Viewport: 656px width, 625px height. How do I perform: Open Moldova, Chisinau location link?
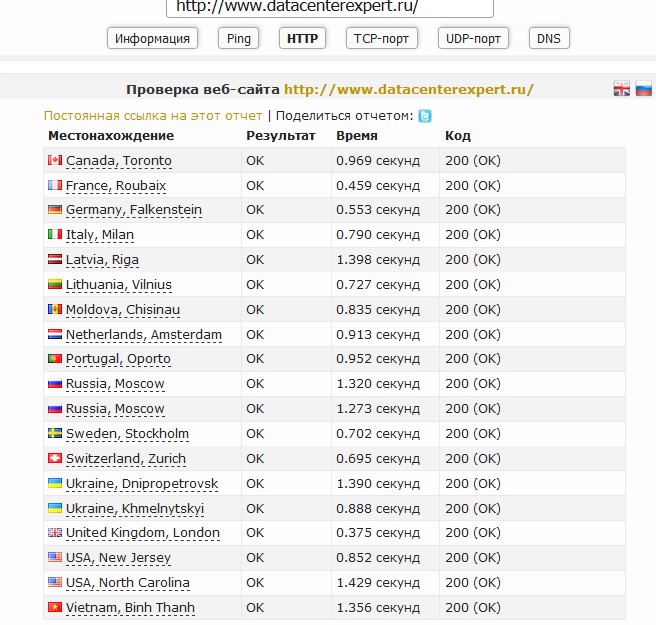pos(123,310)
